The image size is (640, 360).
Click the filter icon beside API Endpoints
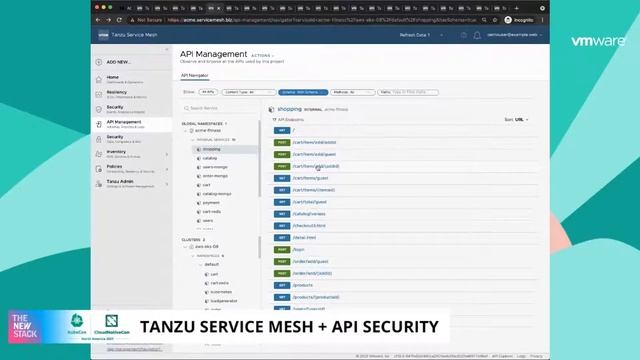pos(274,120)
